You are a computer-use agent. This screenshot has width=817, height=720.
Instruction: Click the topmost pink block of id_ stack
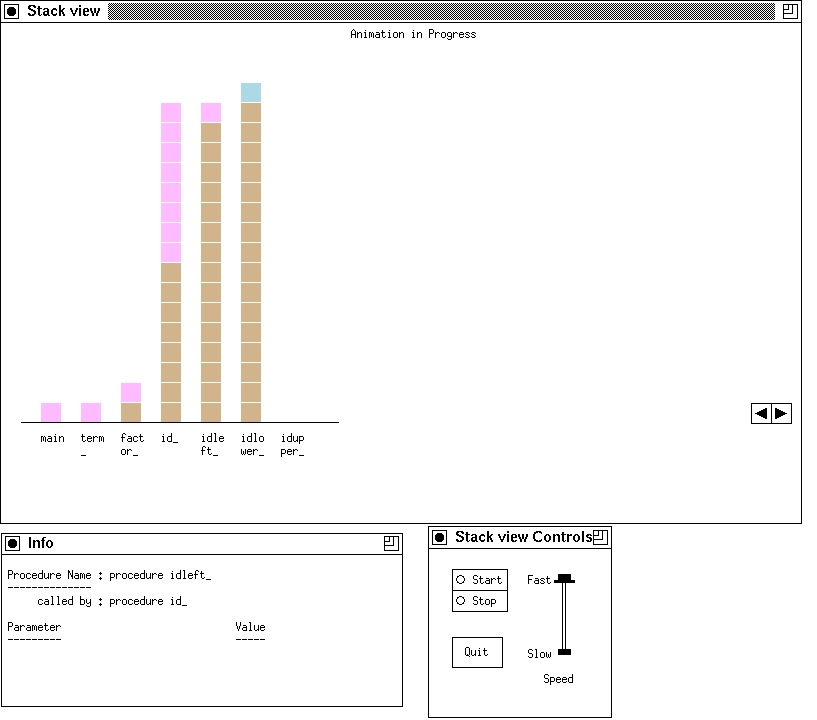tap(171, 113)
